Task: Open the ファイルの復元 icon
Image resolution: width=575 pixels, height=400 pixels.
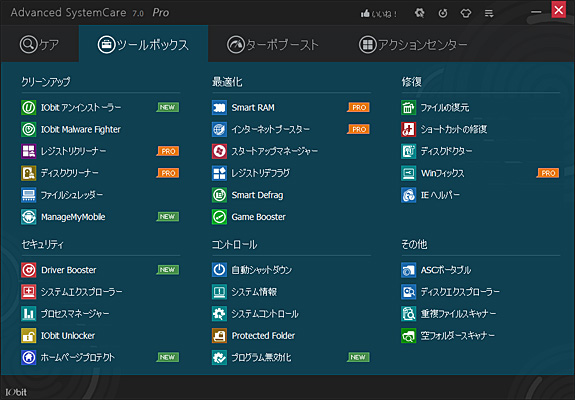Action: pyautogui.click(x=409, y=107)
